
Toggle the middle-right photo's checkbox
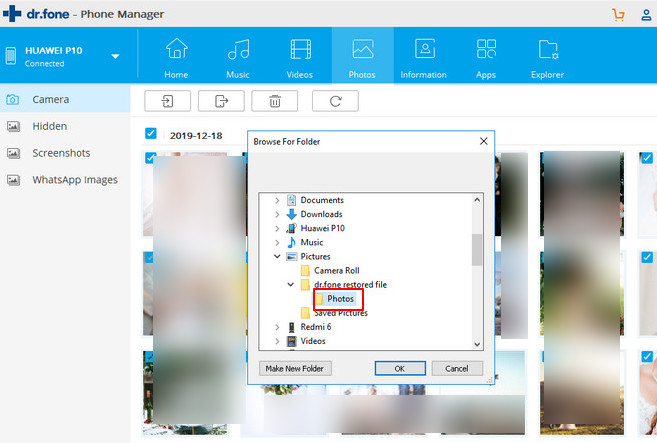pyautogui.click(x=647, y=257)
